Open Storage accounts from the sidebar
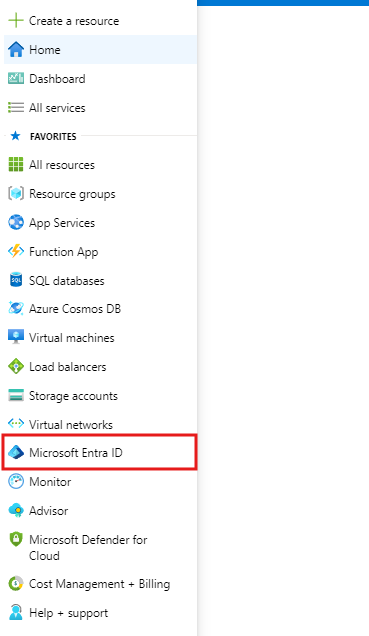 99,395
